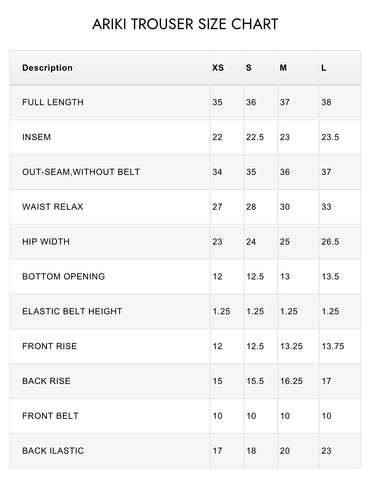Select the FULL LENGTH row label
Viewport: 367px width, 480px height.
[x=53, y=102]
